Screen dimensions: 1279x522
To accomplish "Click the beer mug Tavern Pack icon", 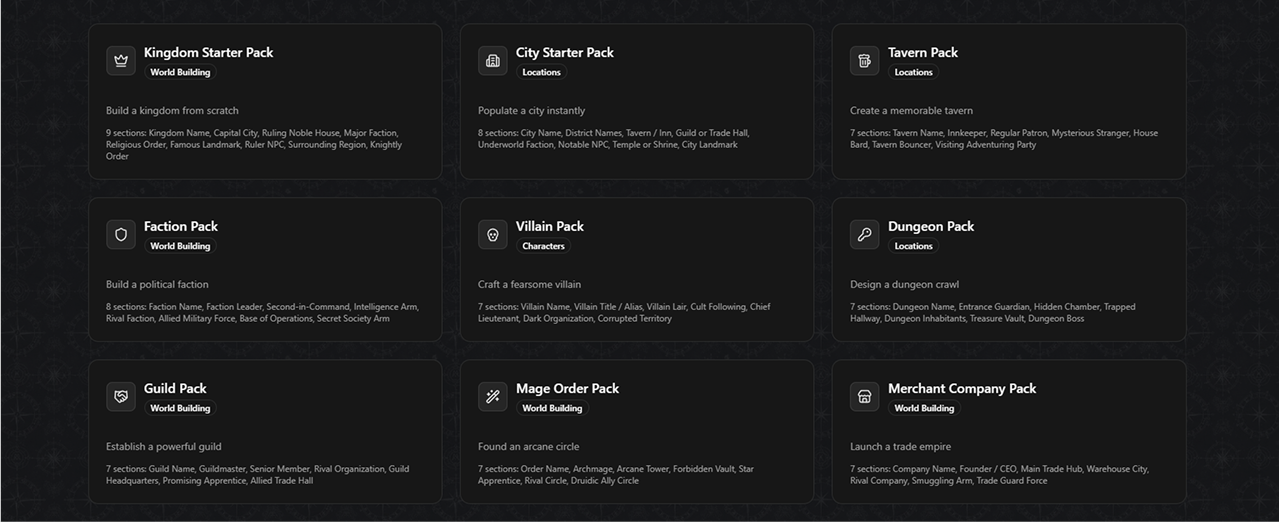I will tap(865, 60).
